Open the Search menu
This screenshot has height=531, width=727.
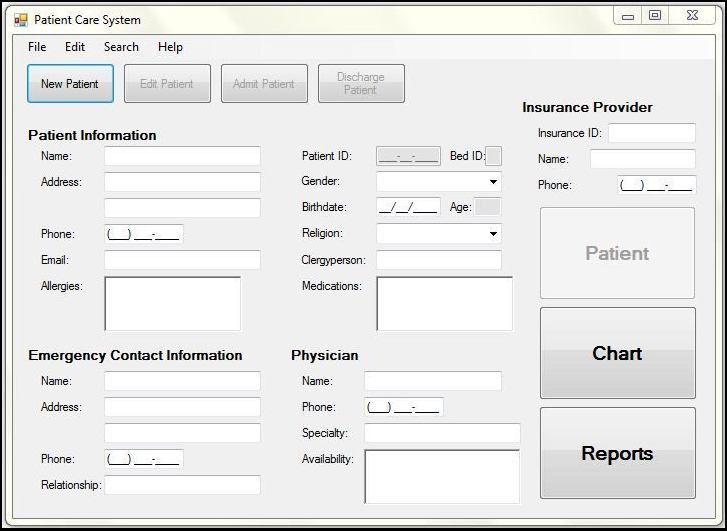tap(121, 47)
